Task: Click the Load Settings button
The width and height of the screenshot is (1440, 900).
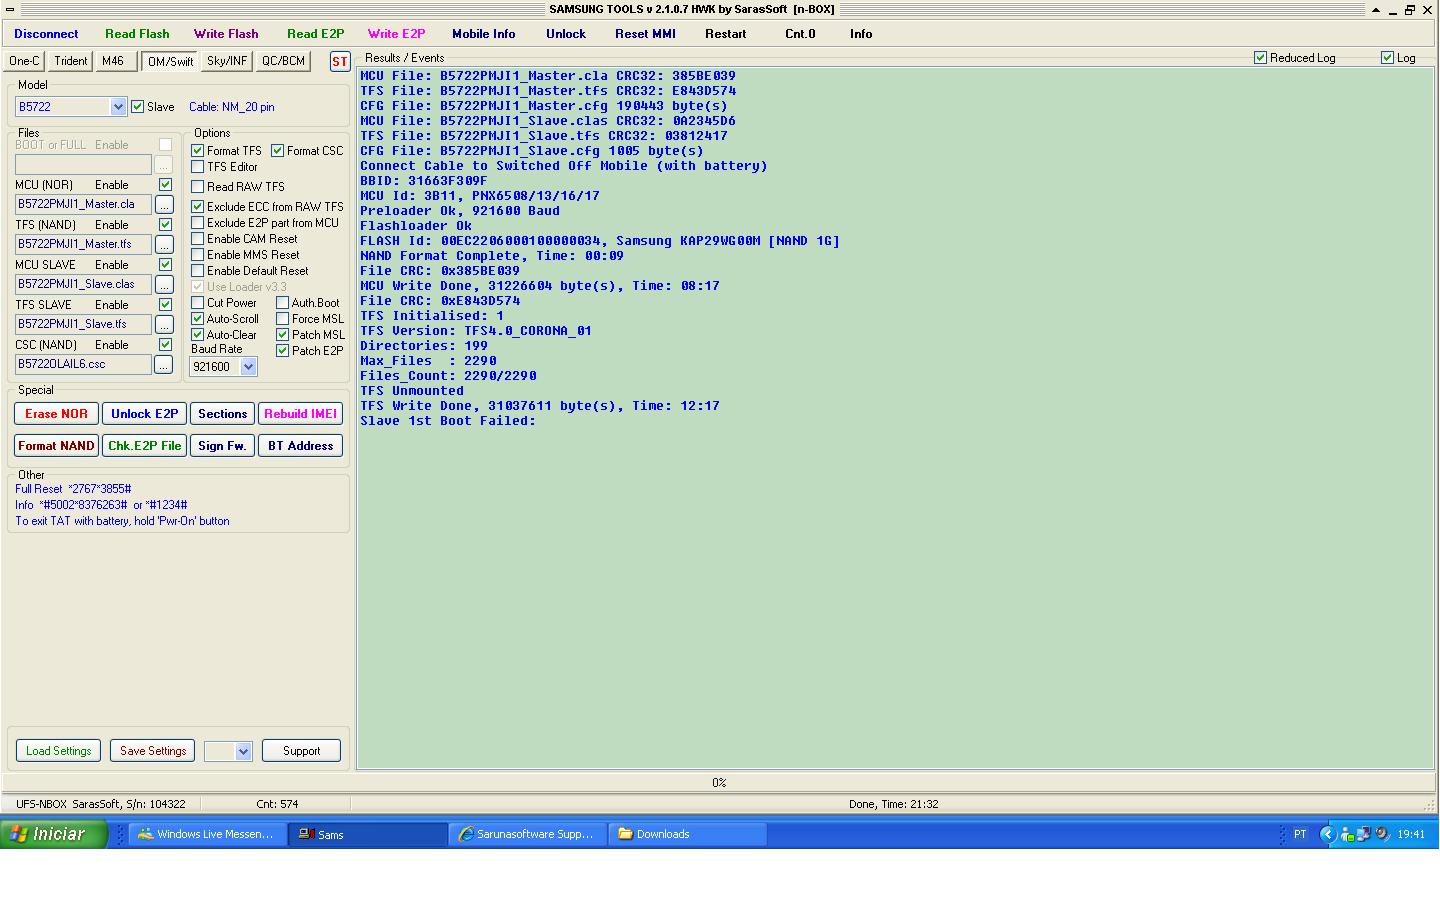Action: [x=58, y=751]
